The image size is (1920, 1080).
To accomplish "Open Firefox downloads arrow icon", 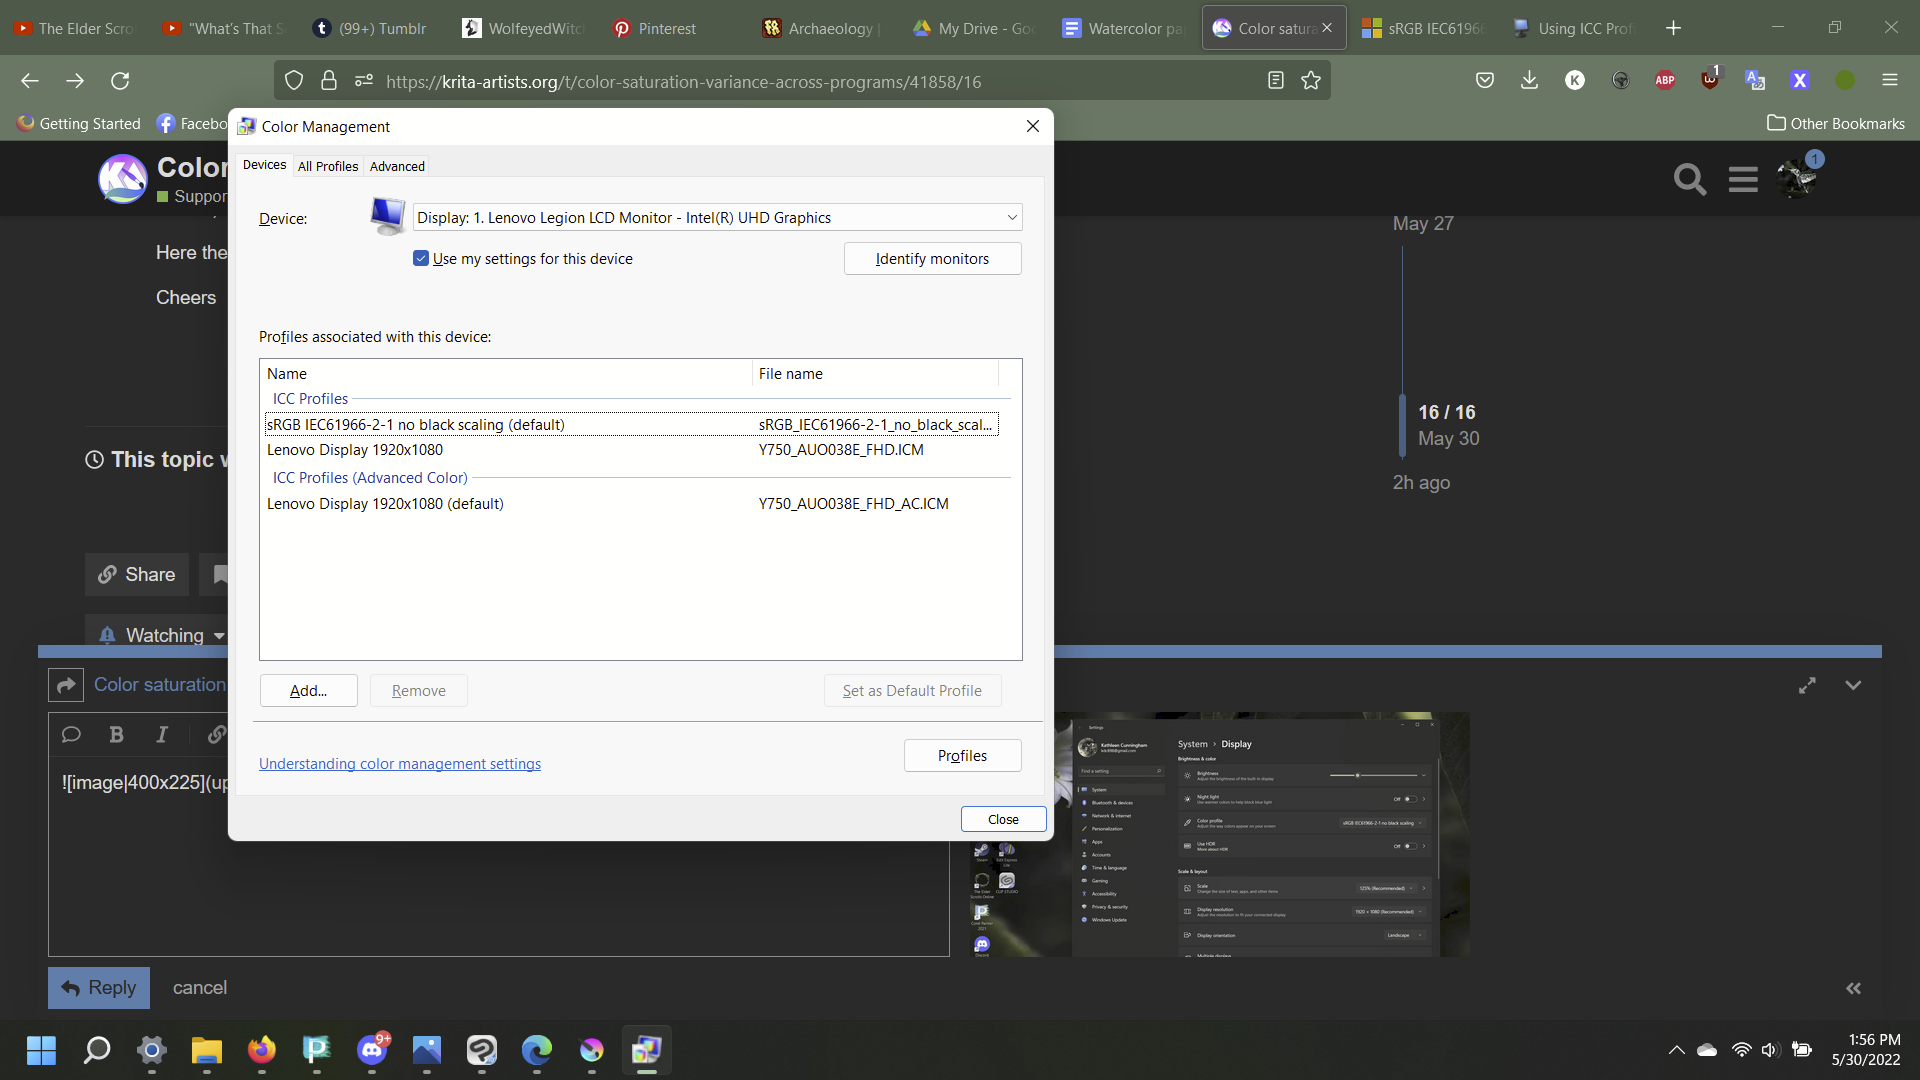I will point(1529,81).
